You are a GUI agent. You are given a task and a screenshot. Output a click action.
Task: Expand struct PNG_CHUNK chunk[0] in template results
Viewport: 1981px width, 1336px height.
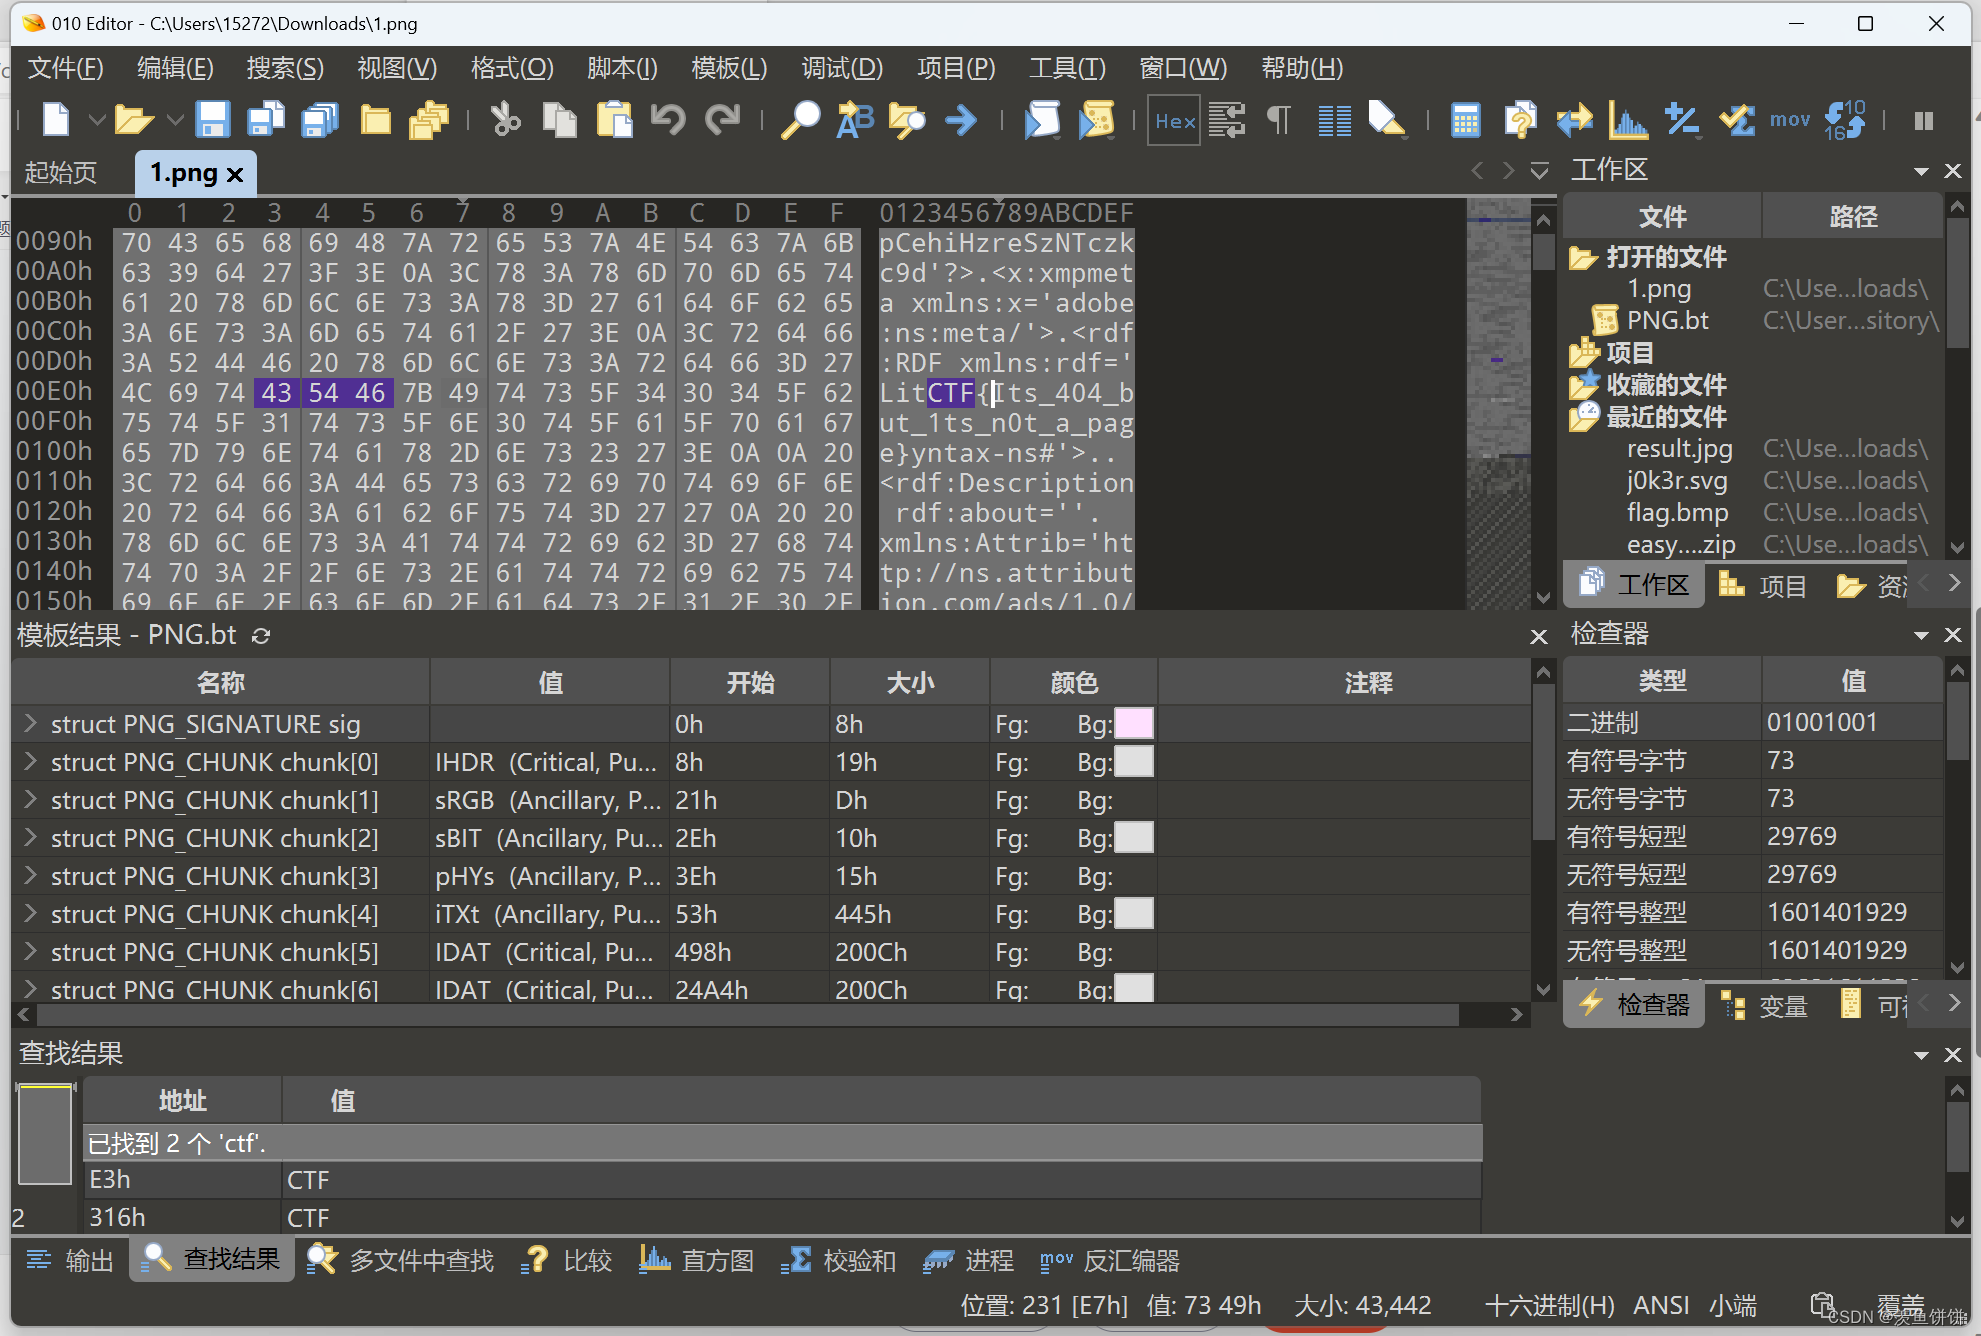(x=29, y=762)
